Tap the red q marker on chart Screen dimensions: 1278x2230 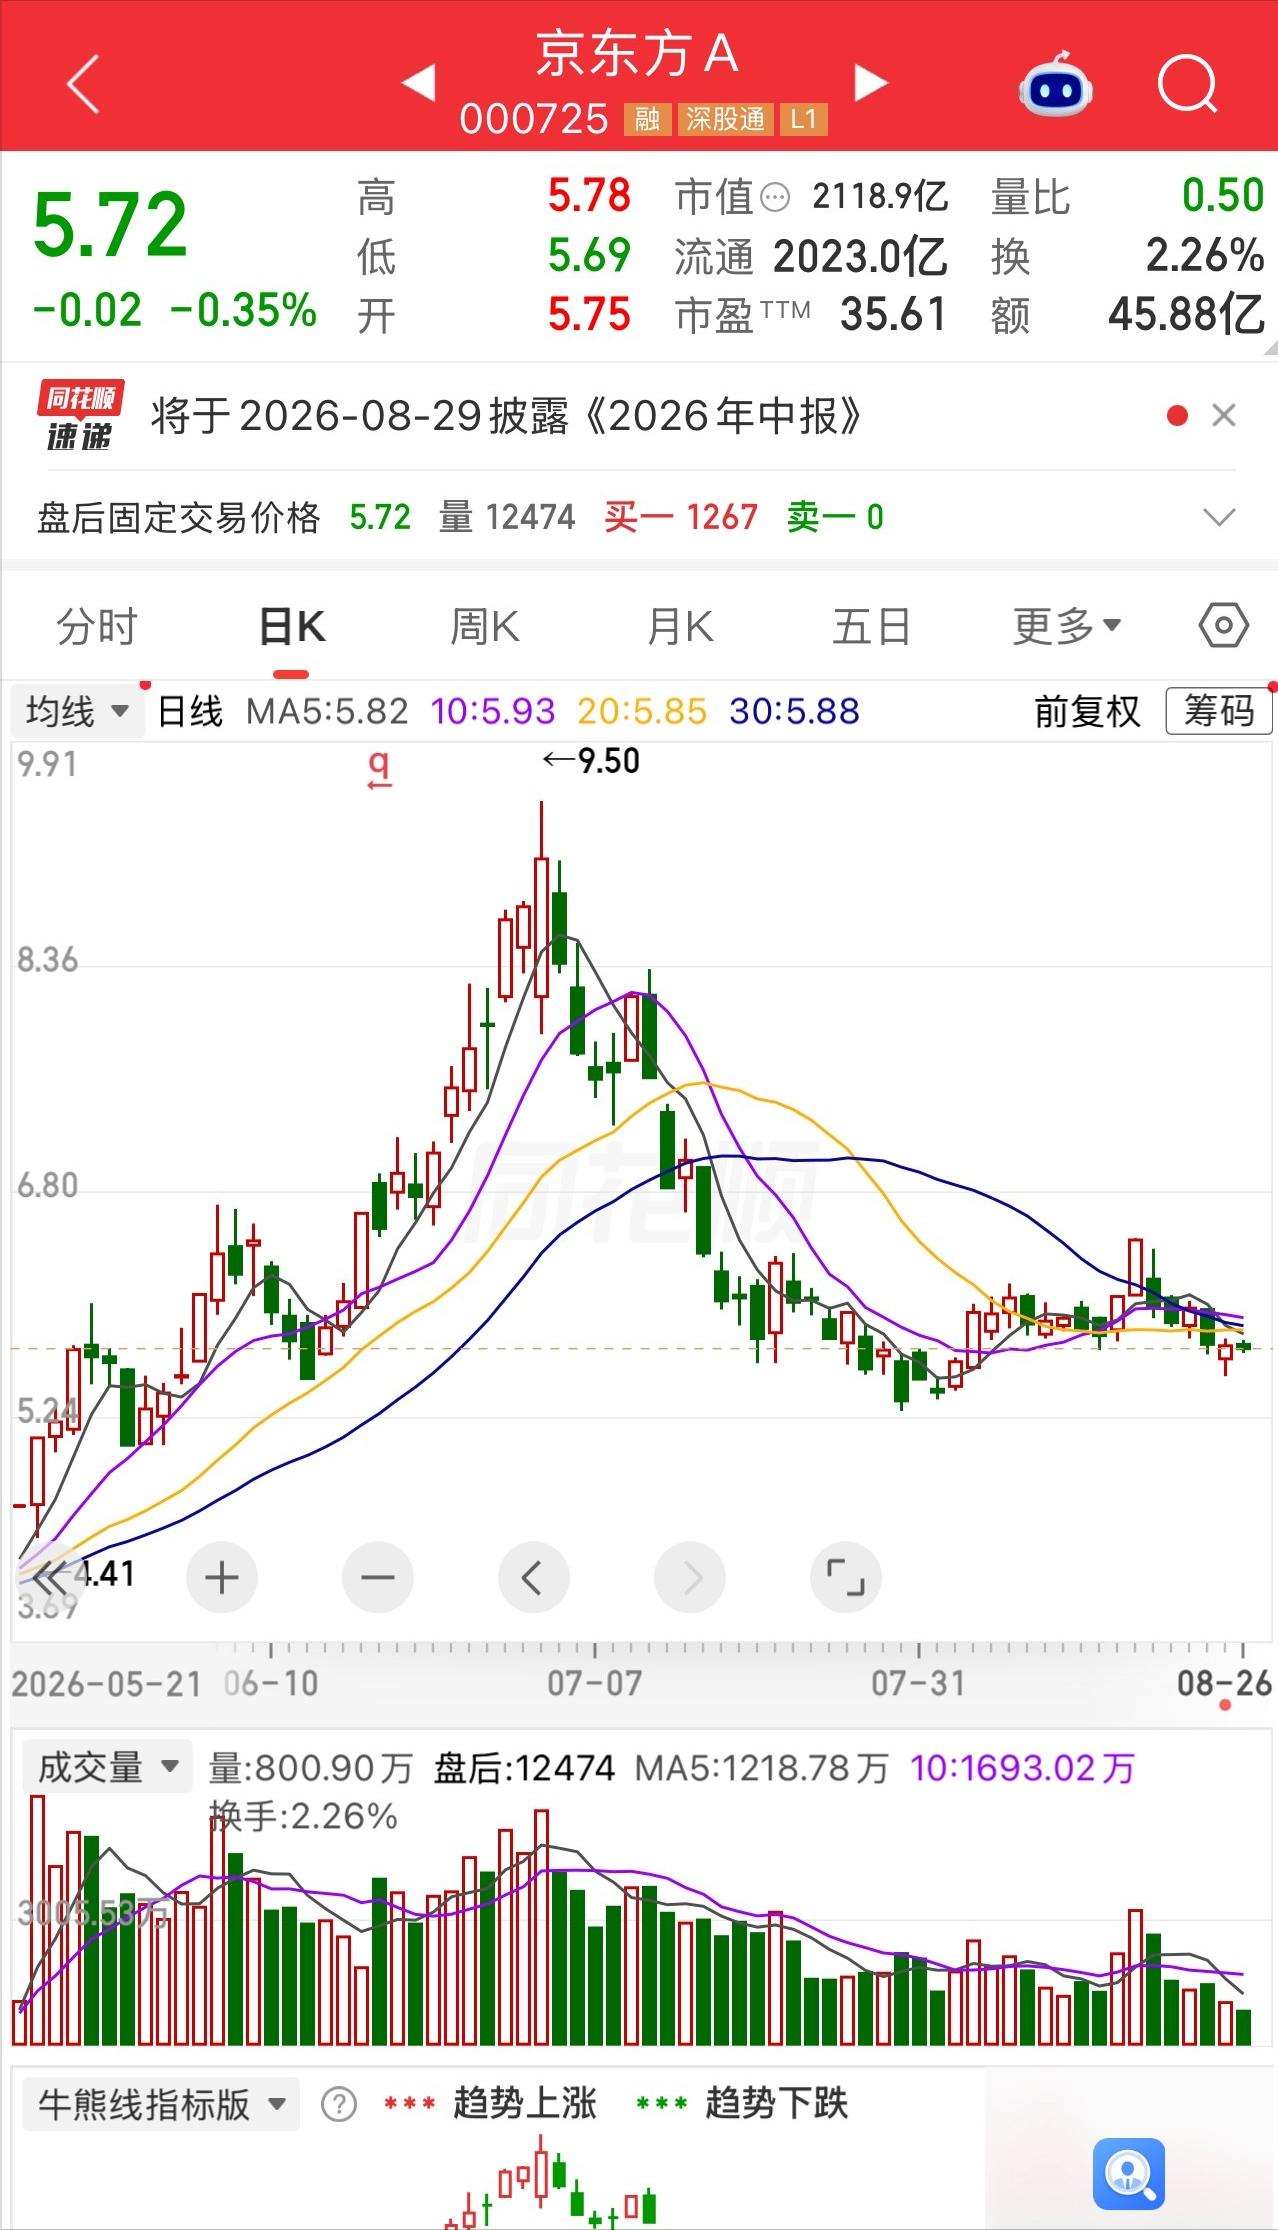[x=379, y=769]
